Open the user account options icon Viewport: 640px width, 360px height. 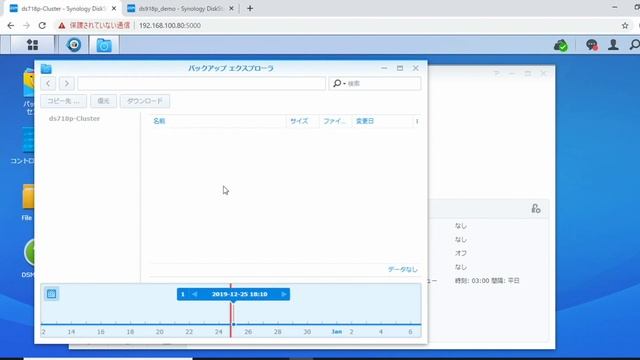(x=613, y=44)
